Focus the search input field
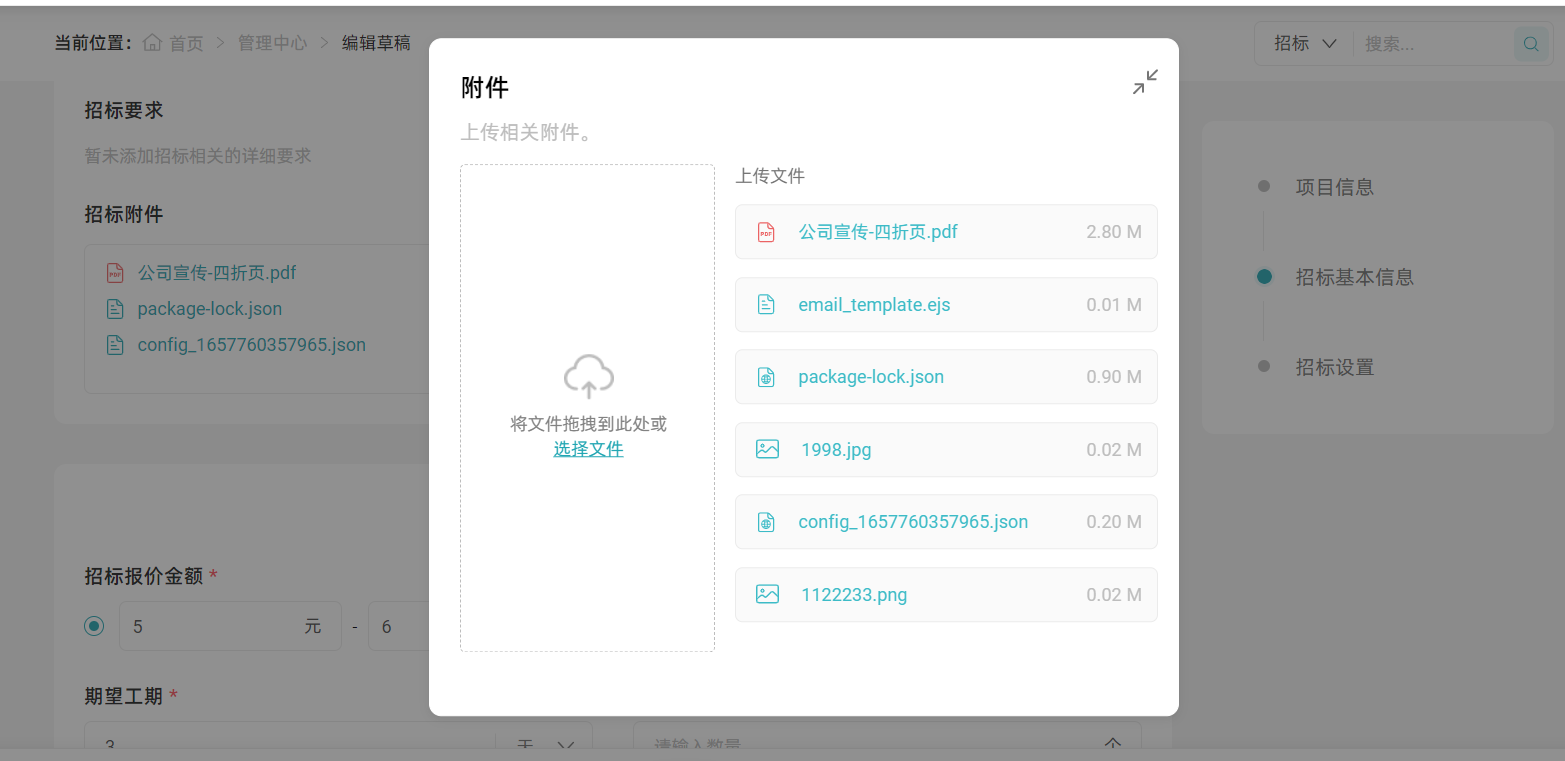Viewport: 1565px width, 761px height. point(1435,44)
